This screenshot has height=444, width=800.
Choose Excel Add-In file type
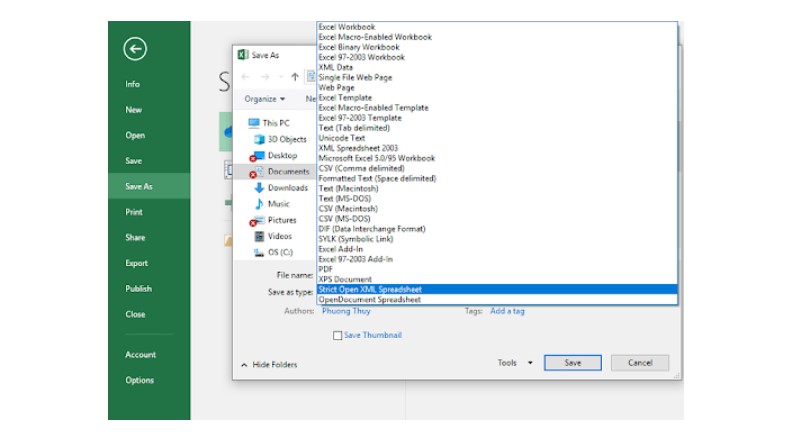click(497, 249)
